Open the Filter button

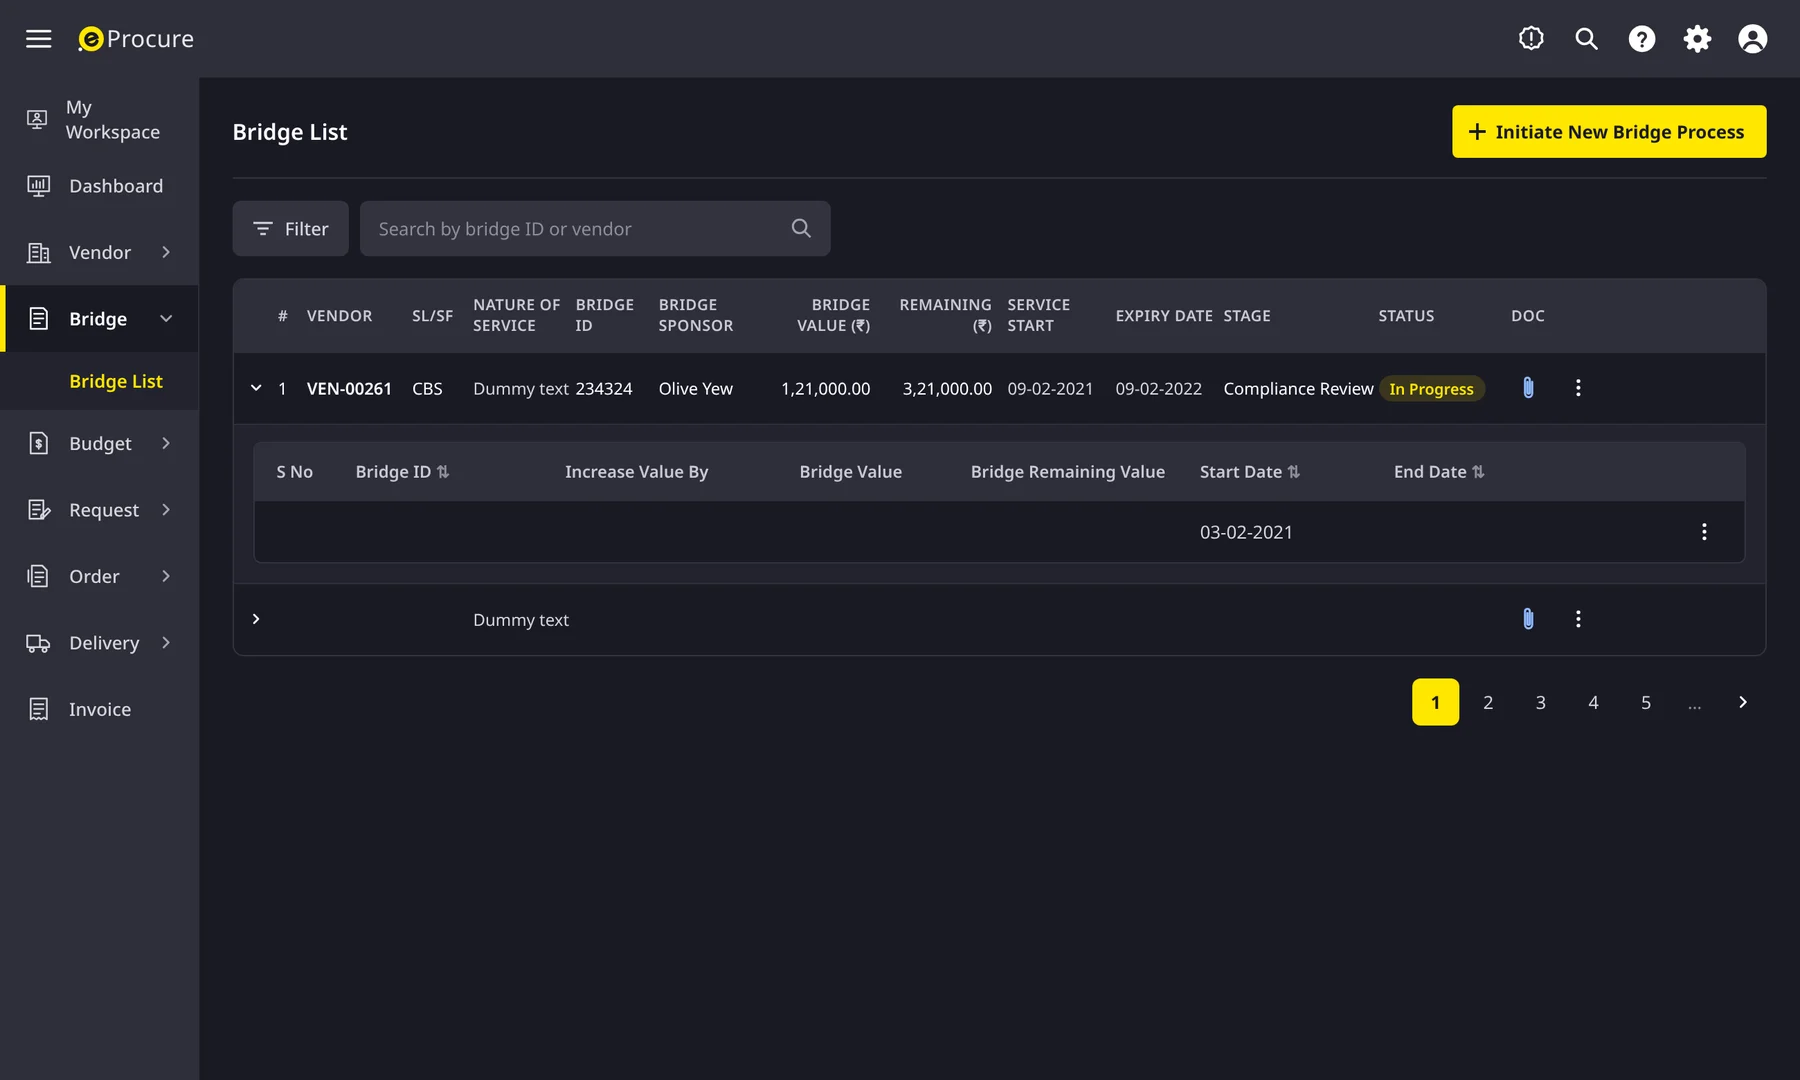290,228
